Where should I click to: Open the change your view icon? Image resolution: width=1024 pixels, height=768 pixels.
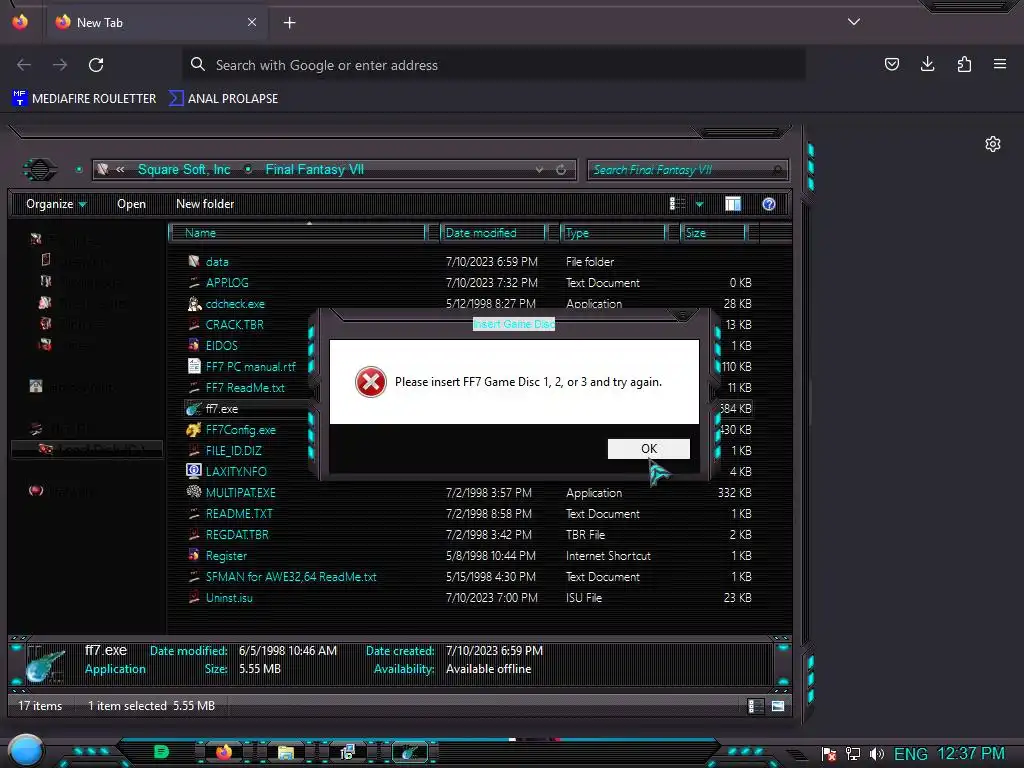pyautogui.click(x=677, y=204)
